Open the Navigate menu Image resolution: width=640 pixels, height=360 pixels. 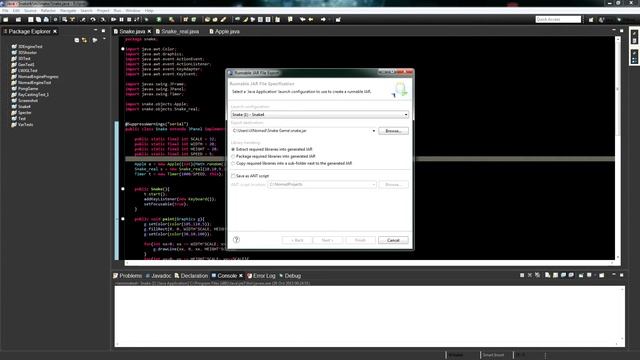(x=68, y=11)
